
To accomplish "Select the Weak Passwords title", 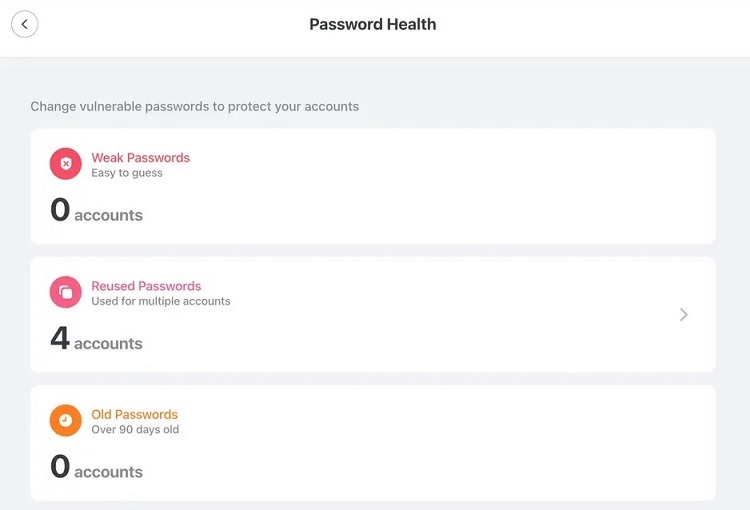I will tap(141, 157).
